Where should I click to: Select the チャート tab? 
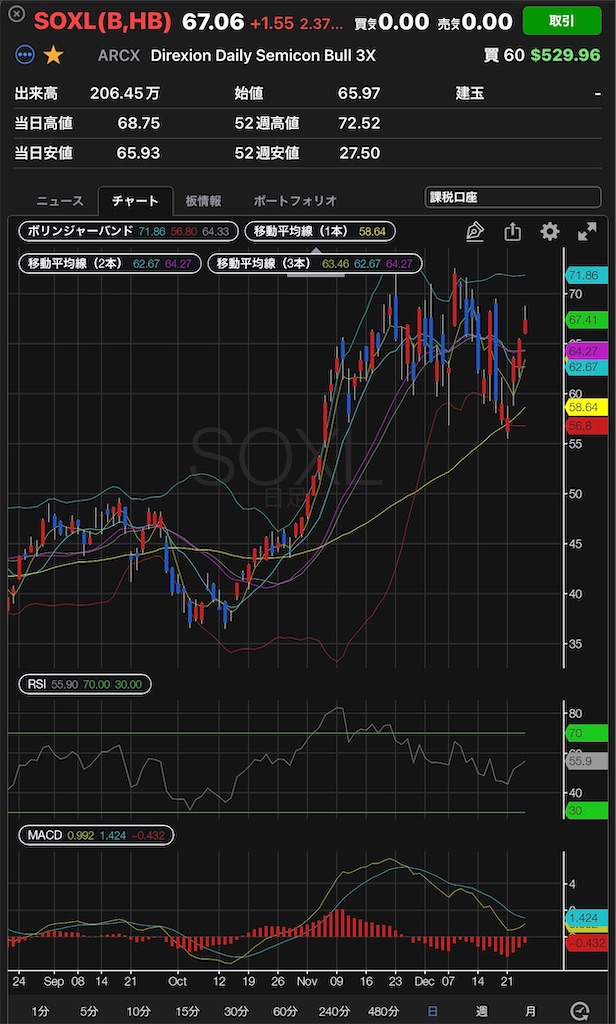click(x=135, y=200)
